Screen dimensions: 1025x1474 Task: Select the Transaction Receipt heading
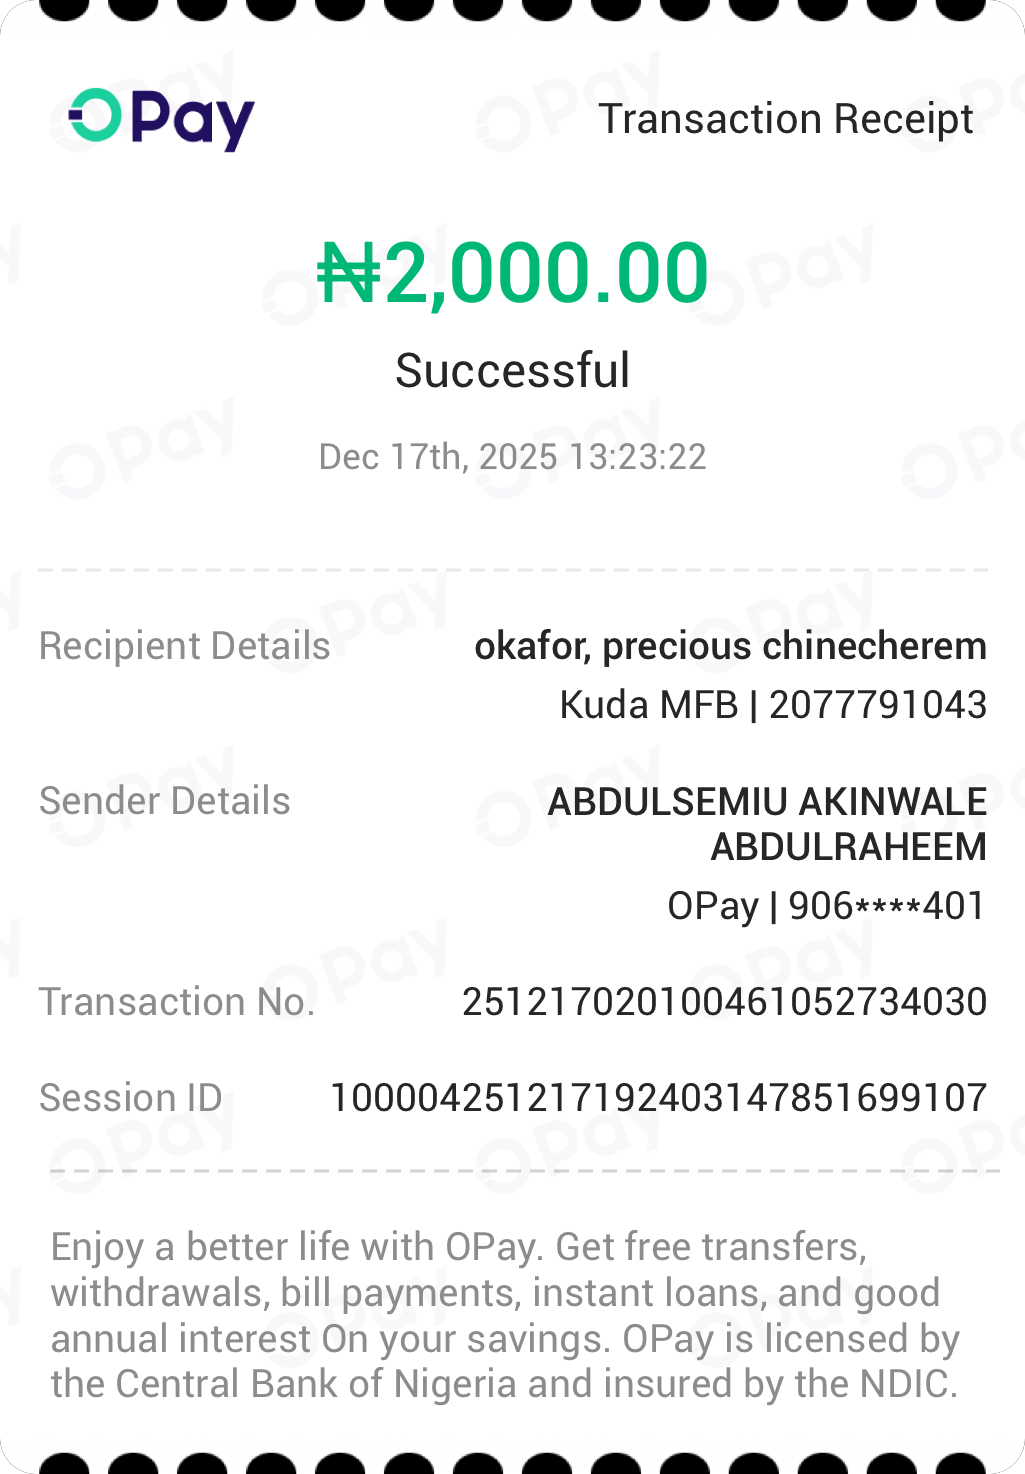click(x=785, y=119)
